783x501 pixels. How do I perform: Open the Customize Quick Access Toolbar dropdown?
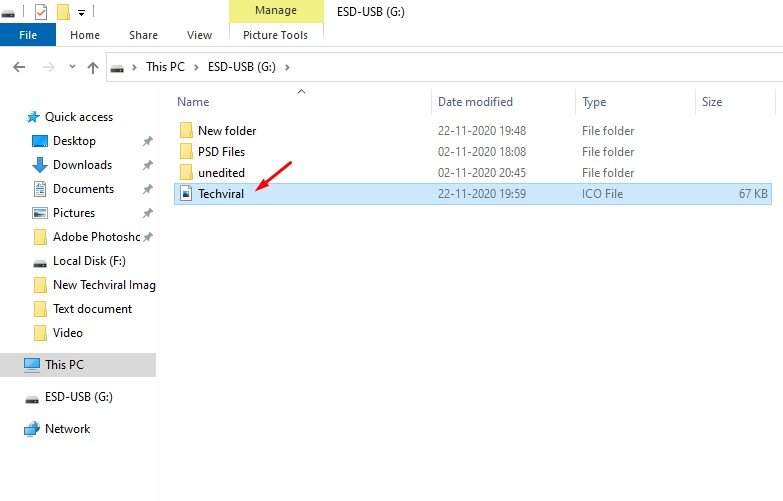pos(81,13)
